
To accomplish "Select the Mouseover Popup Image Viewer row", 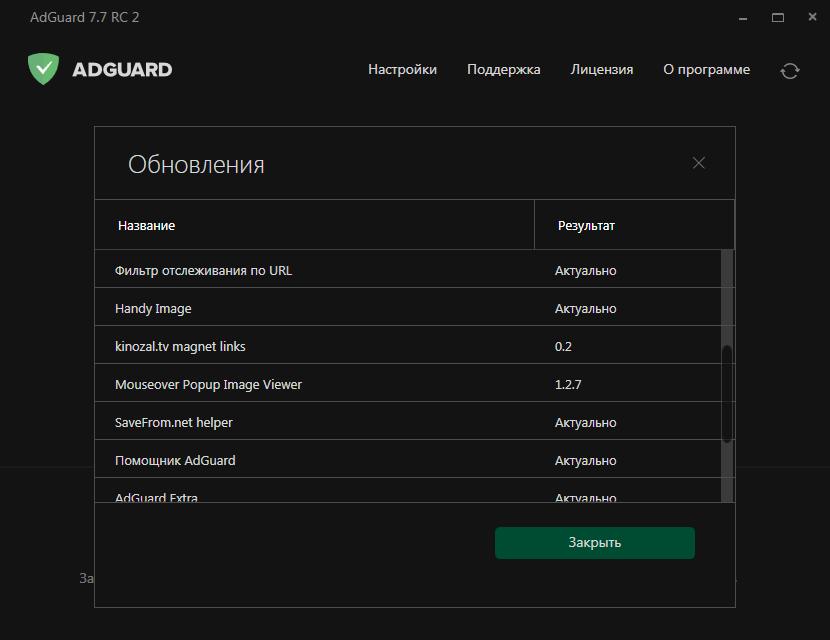I will pyautogui.click(x=300, y=383).
